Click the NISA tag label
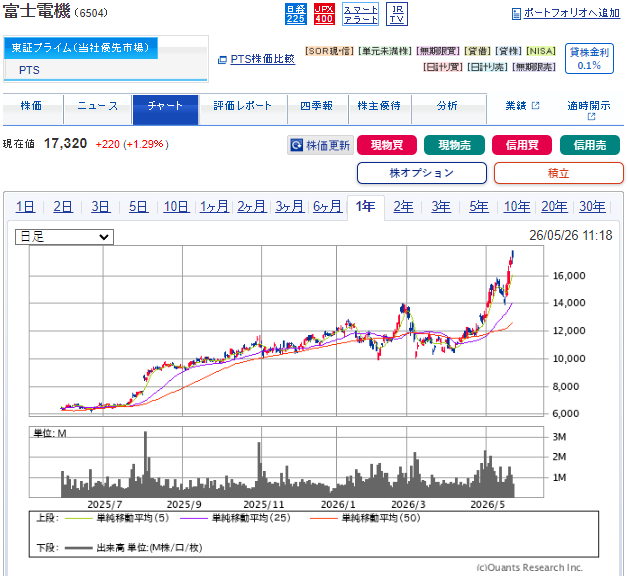The width and height of the screenshot is (628, 576). pos(541,51)
